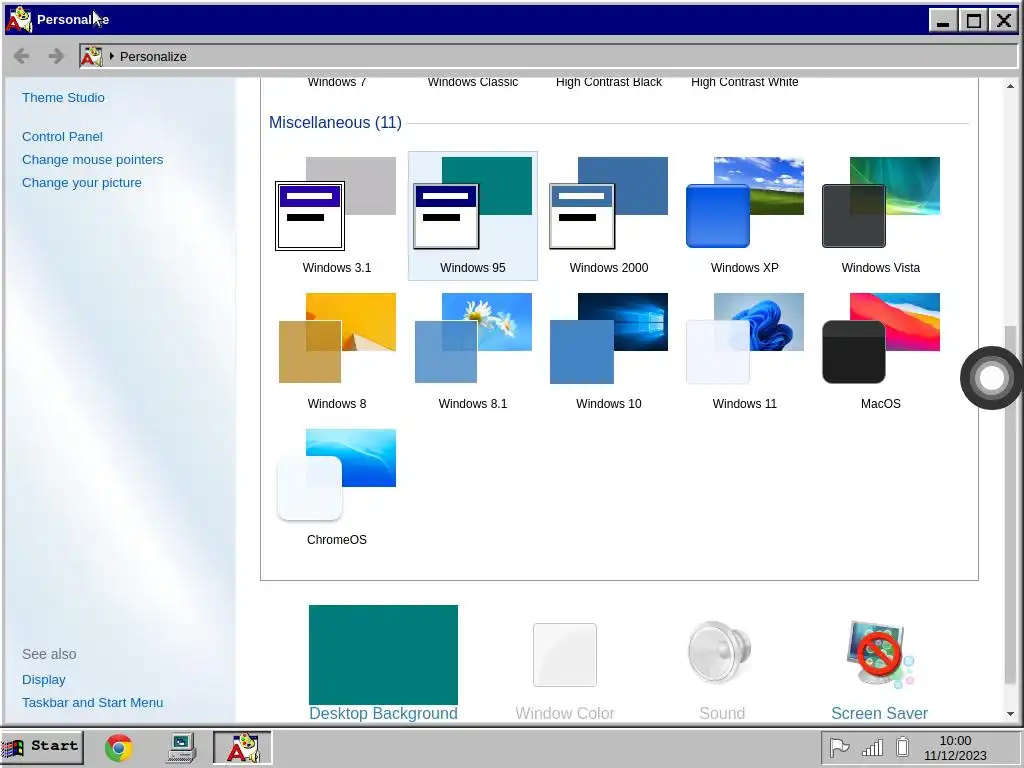Click the Personalize breadcrumb arrow

(x=112, y=56)
